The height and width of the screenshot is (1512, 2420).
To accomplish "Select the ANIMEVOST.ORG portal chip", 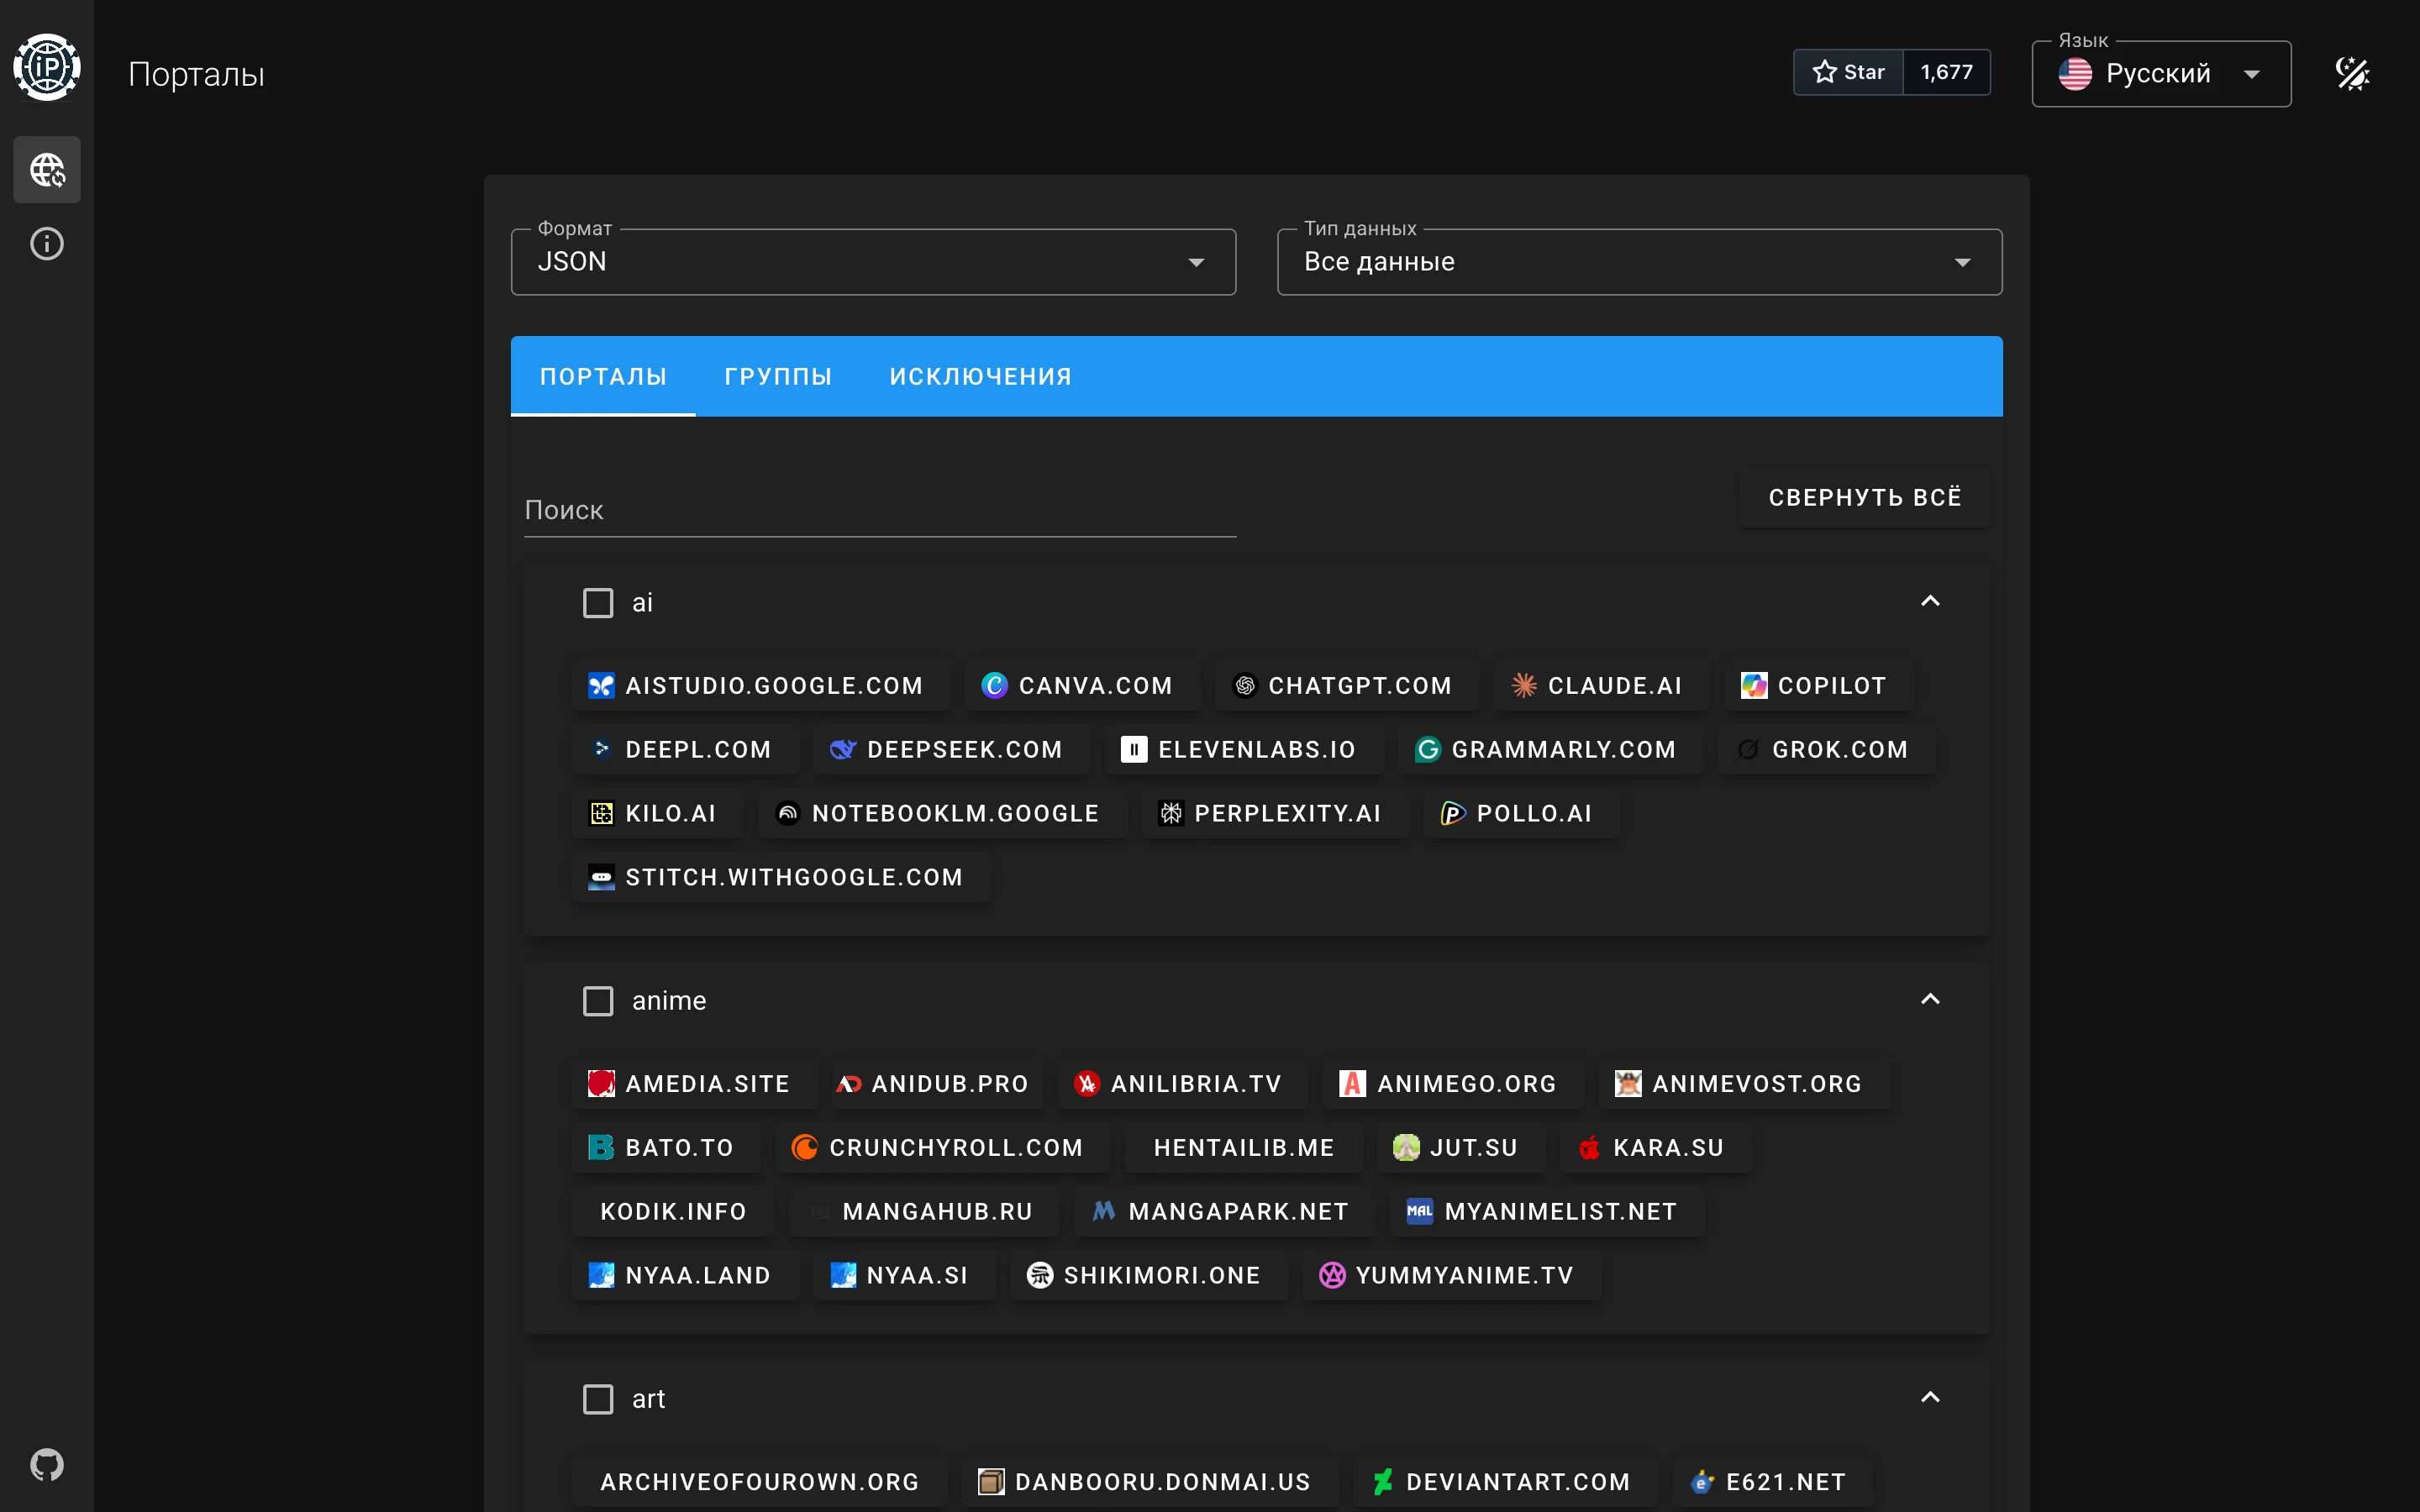I will point(1744,1084).
